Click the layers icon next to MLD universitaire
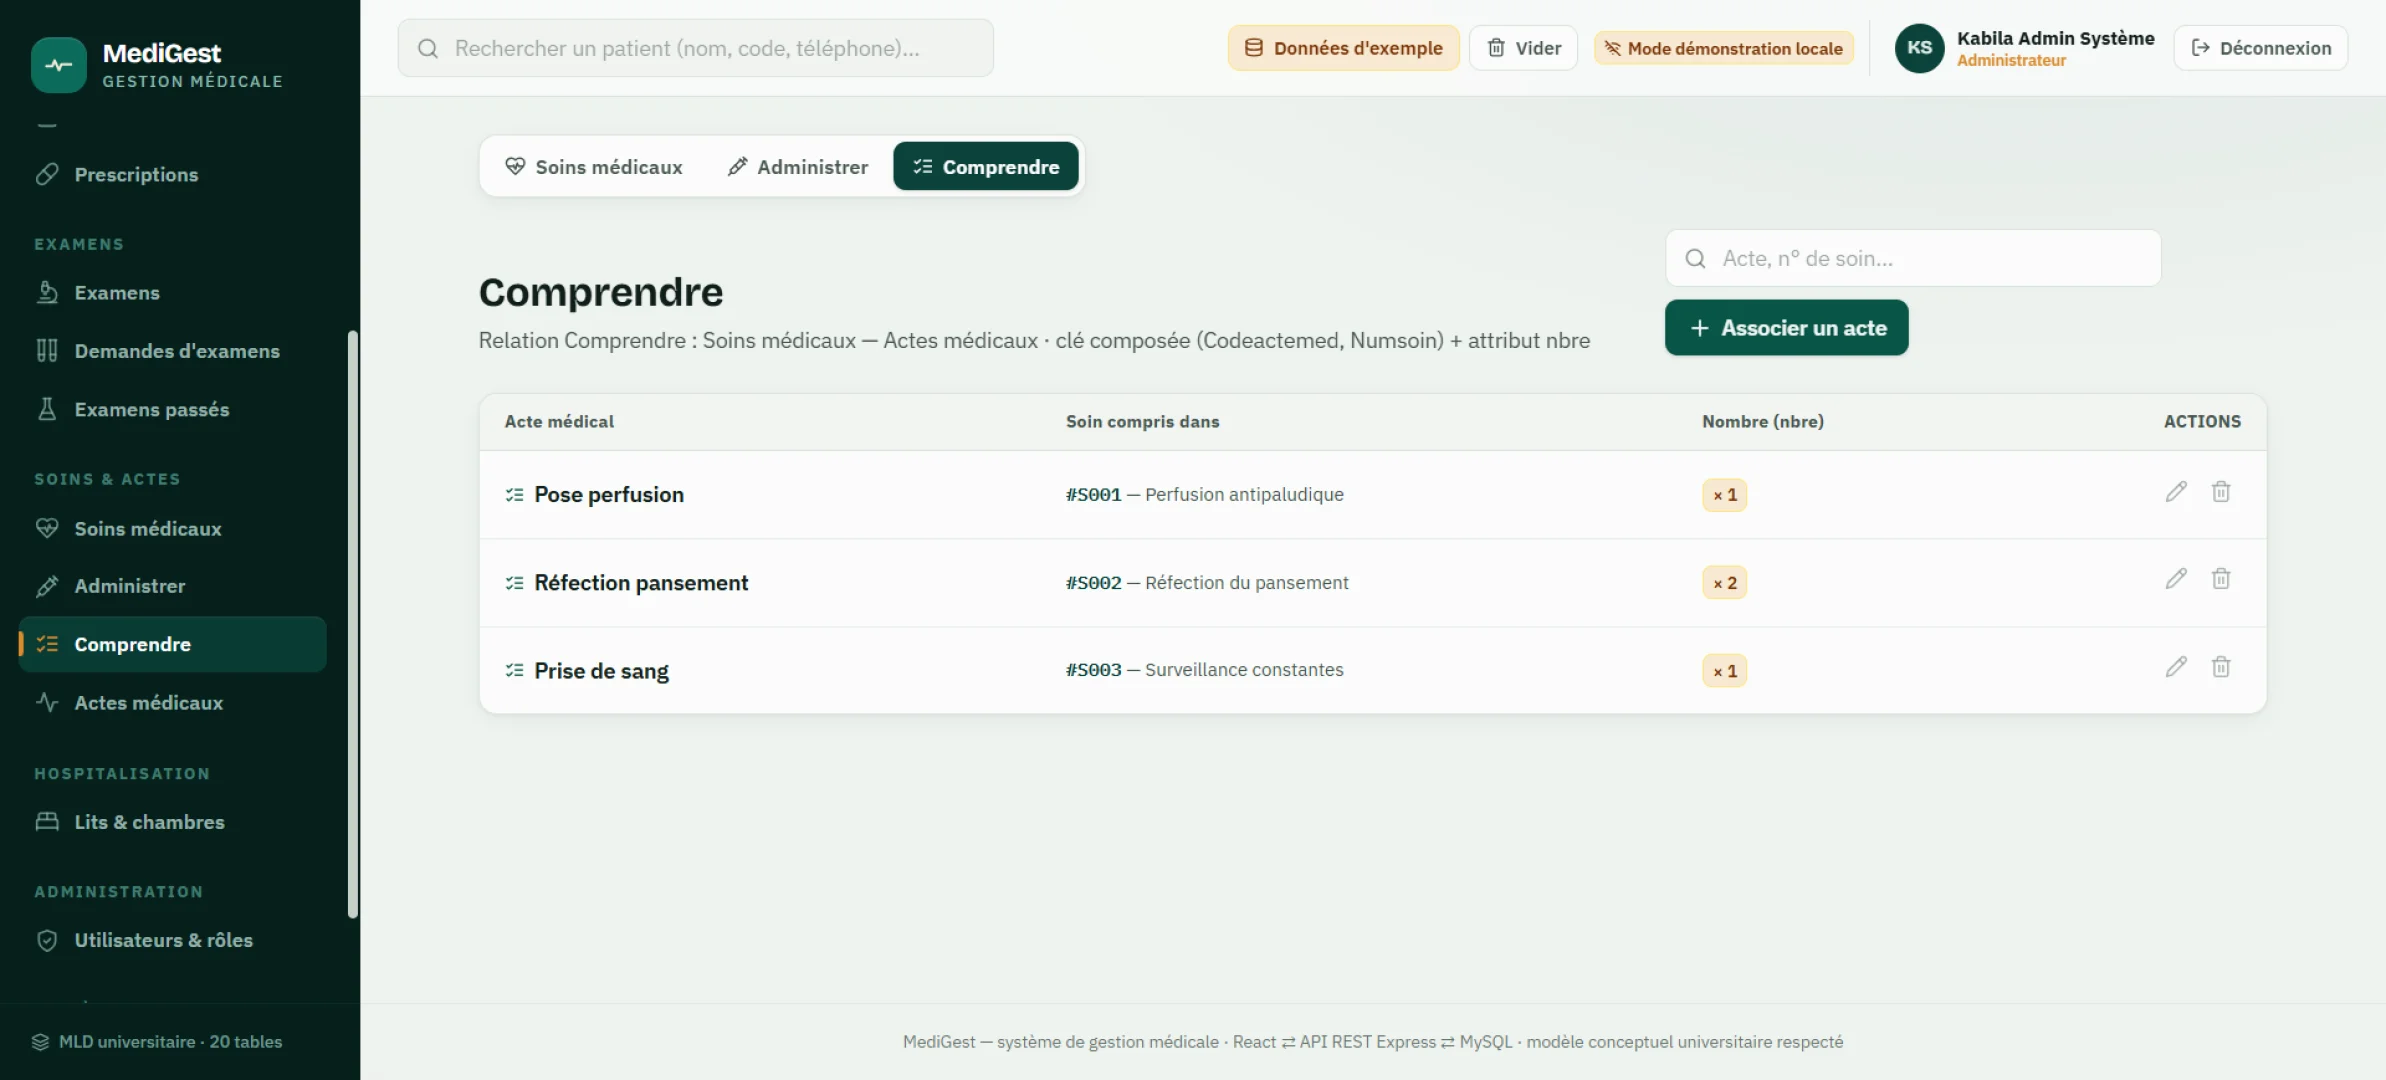The image size is (2386, 1080). [40, 1042]
